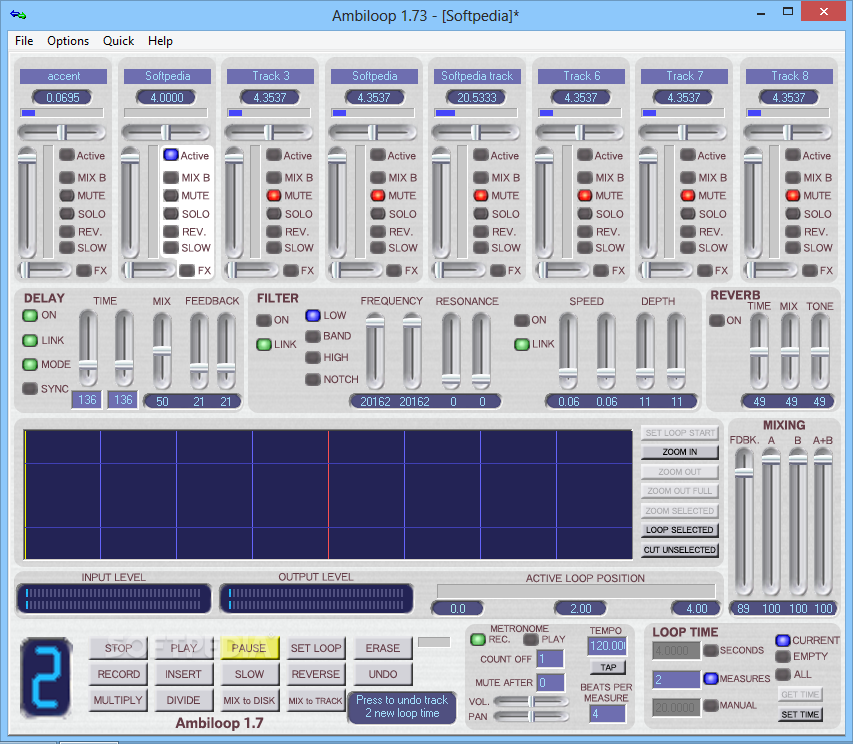Click the yellow PAUSE button
853x744 pixels.
point(249,648)
